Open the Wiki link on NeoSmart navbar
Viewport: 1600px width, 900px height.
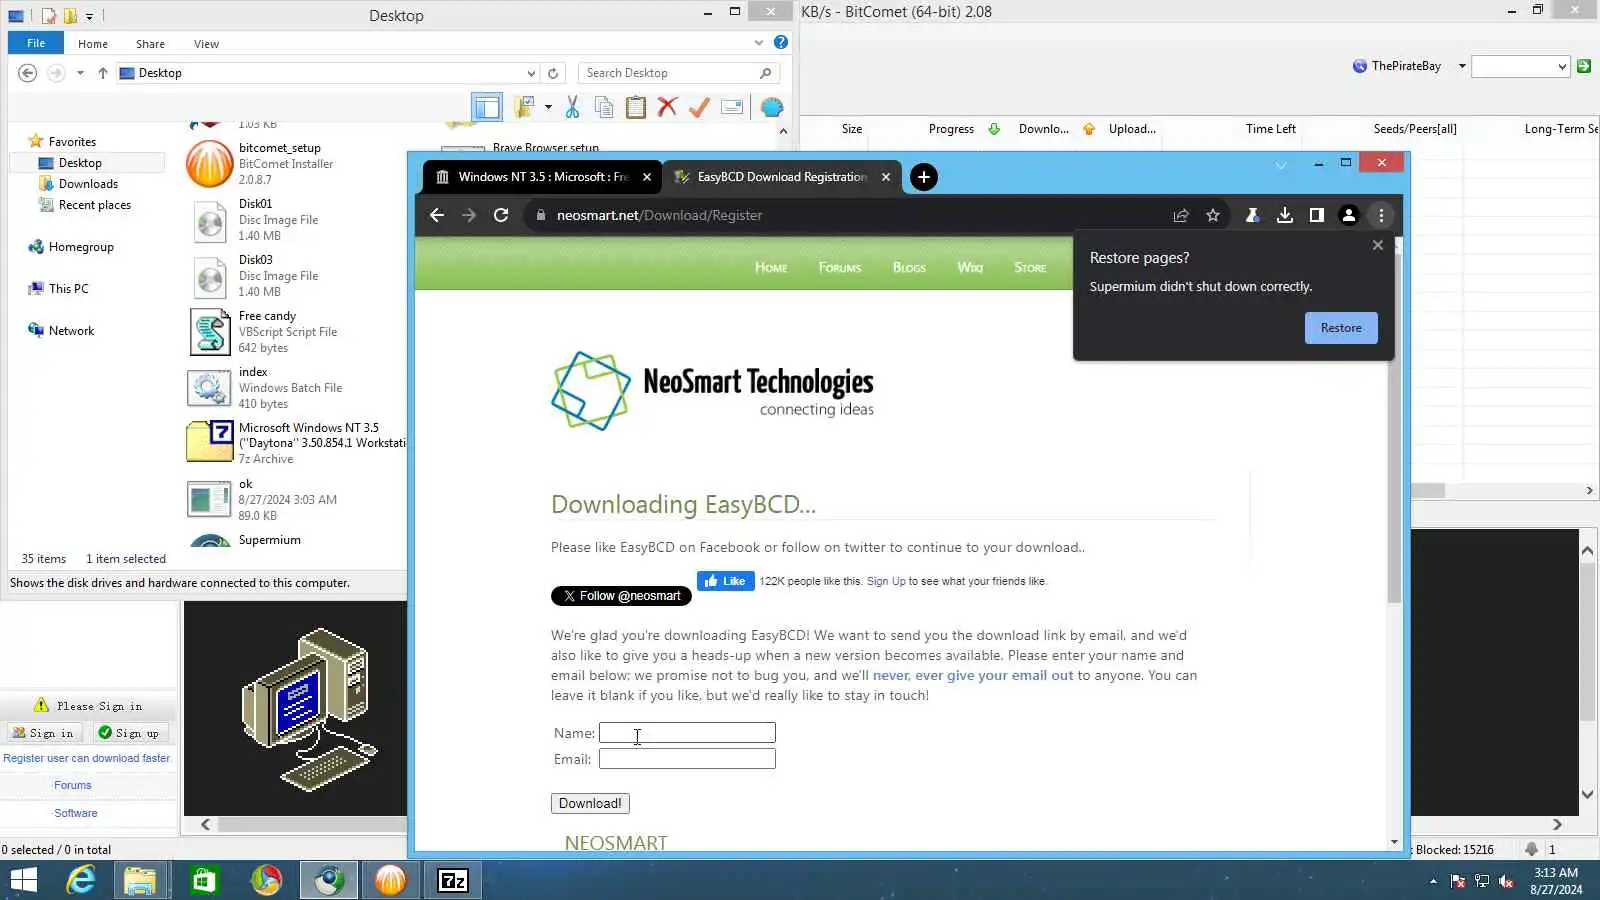point(970,268)
